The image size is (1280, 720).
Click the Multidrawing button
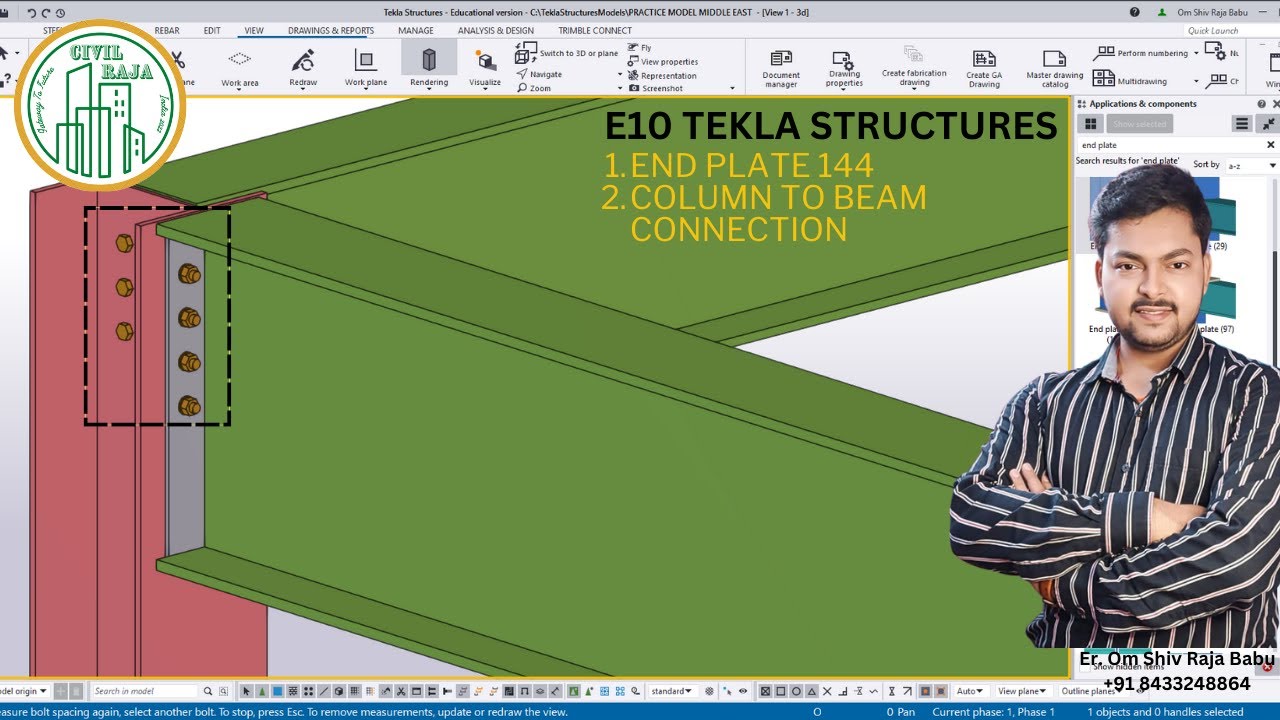pyautogui.click(x=1131, y=78)
